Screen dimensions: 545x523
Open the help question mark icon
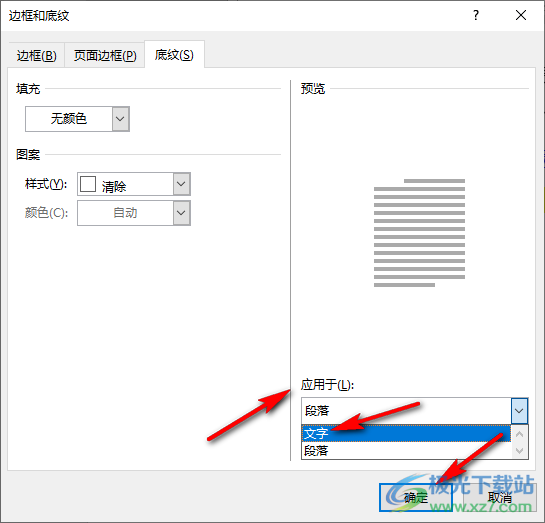click(476, 15)
